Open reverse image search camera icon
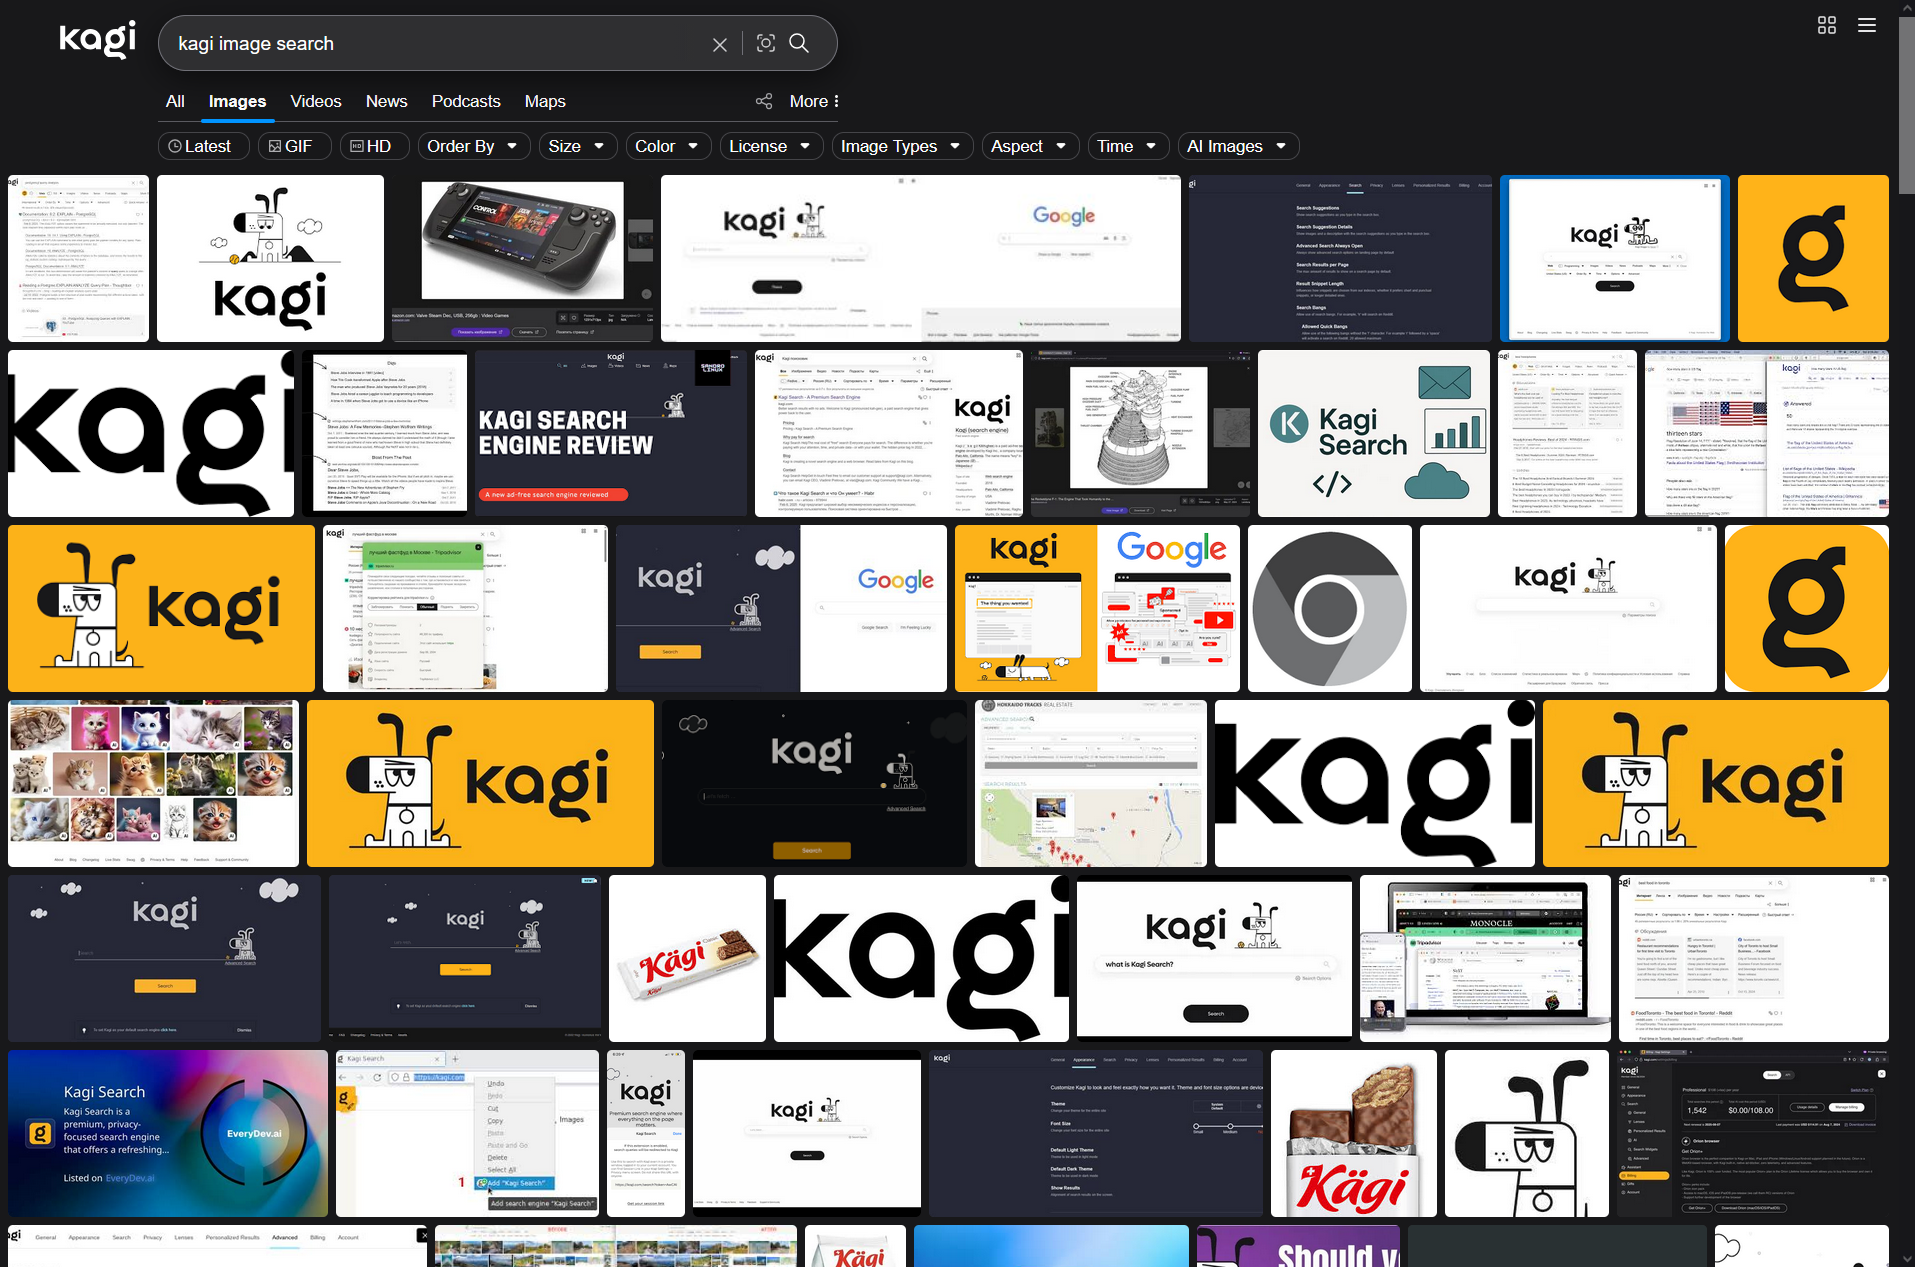Viewport: 1915px width, 1267px height. pos(766,43)
